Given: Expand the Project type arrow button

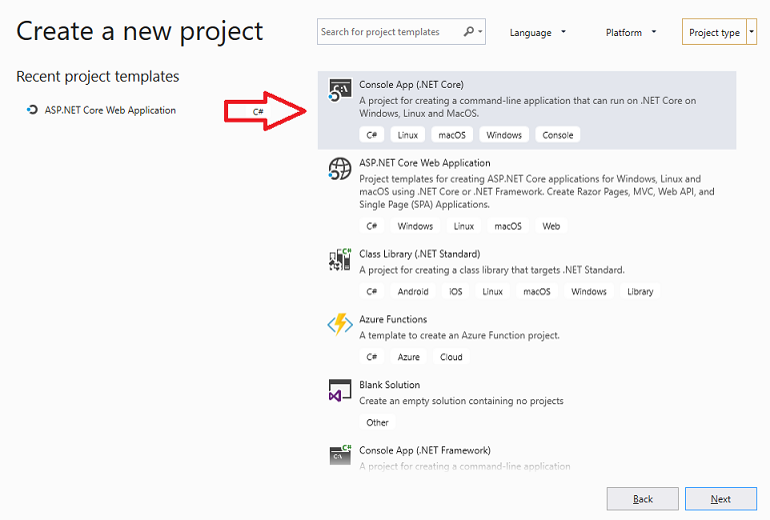Looking at the screenshot, I should (751, 32).
